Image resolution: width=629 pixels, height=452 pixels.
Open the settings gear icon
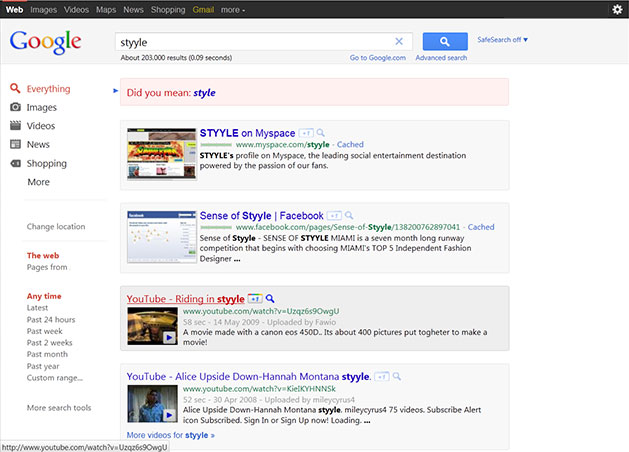coord(617,9)
